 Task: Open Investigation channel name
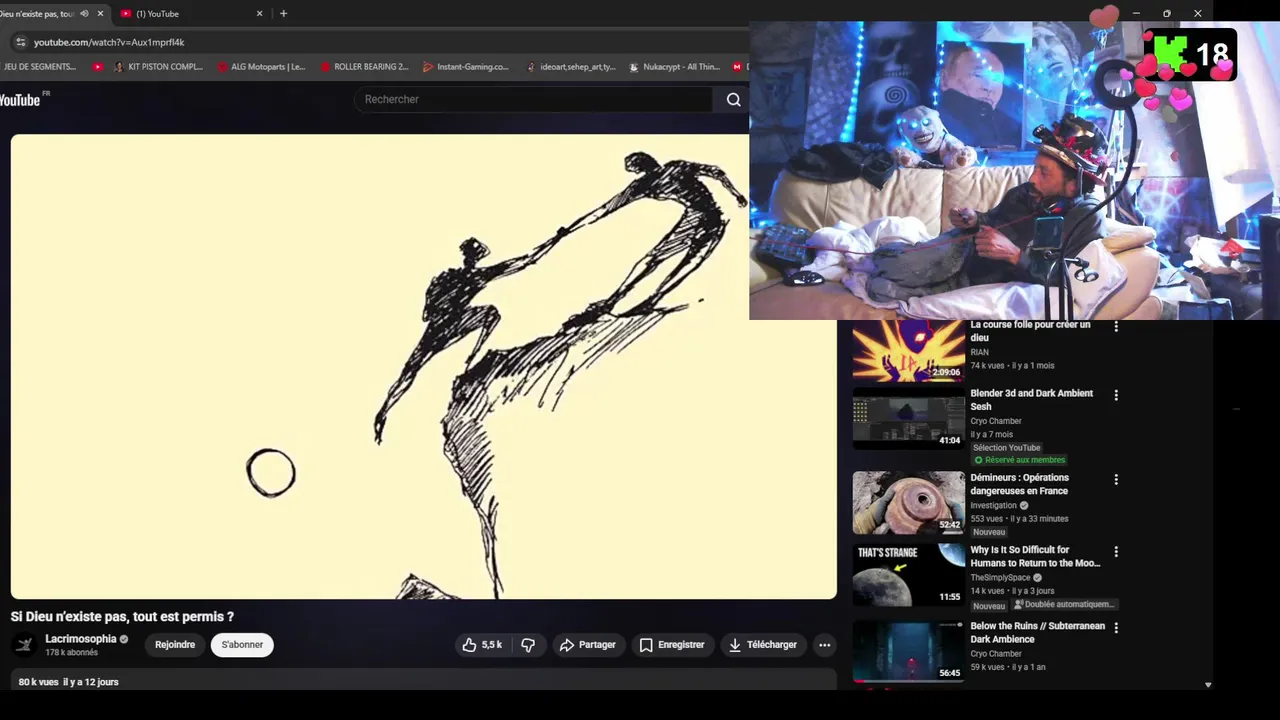(x=993, y=506)
